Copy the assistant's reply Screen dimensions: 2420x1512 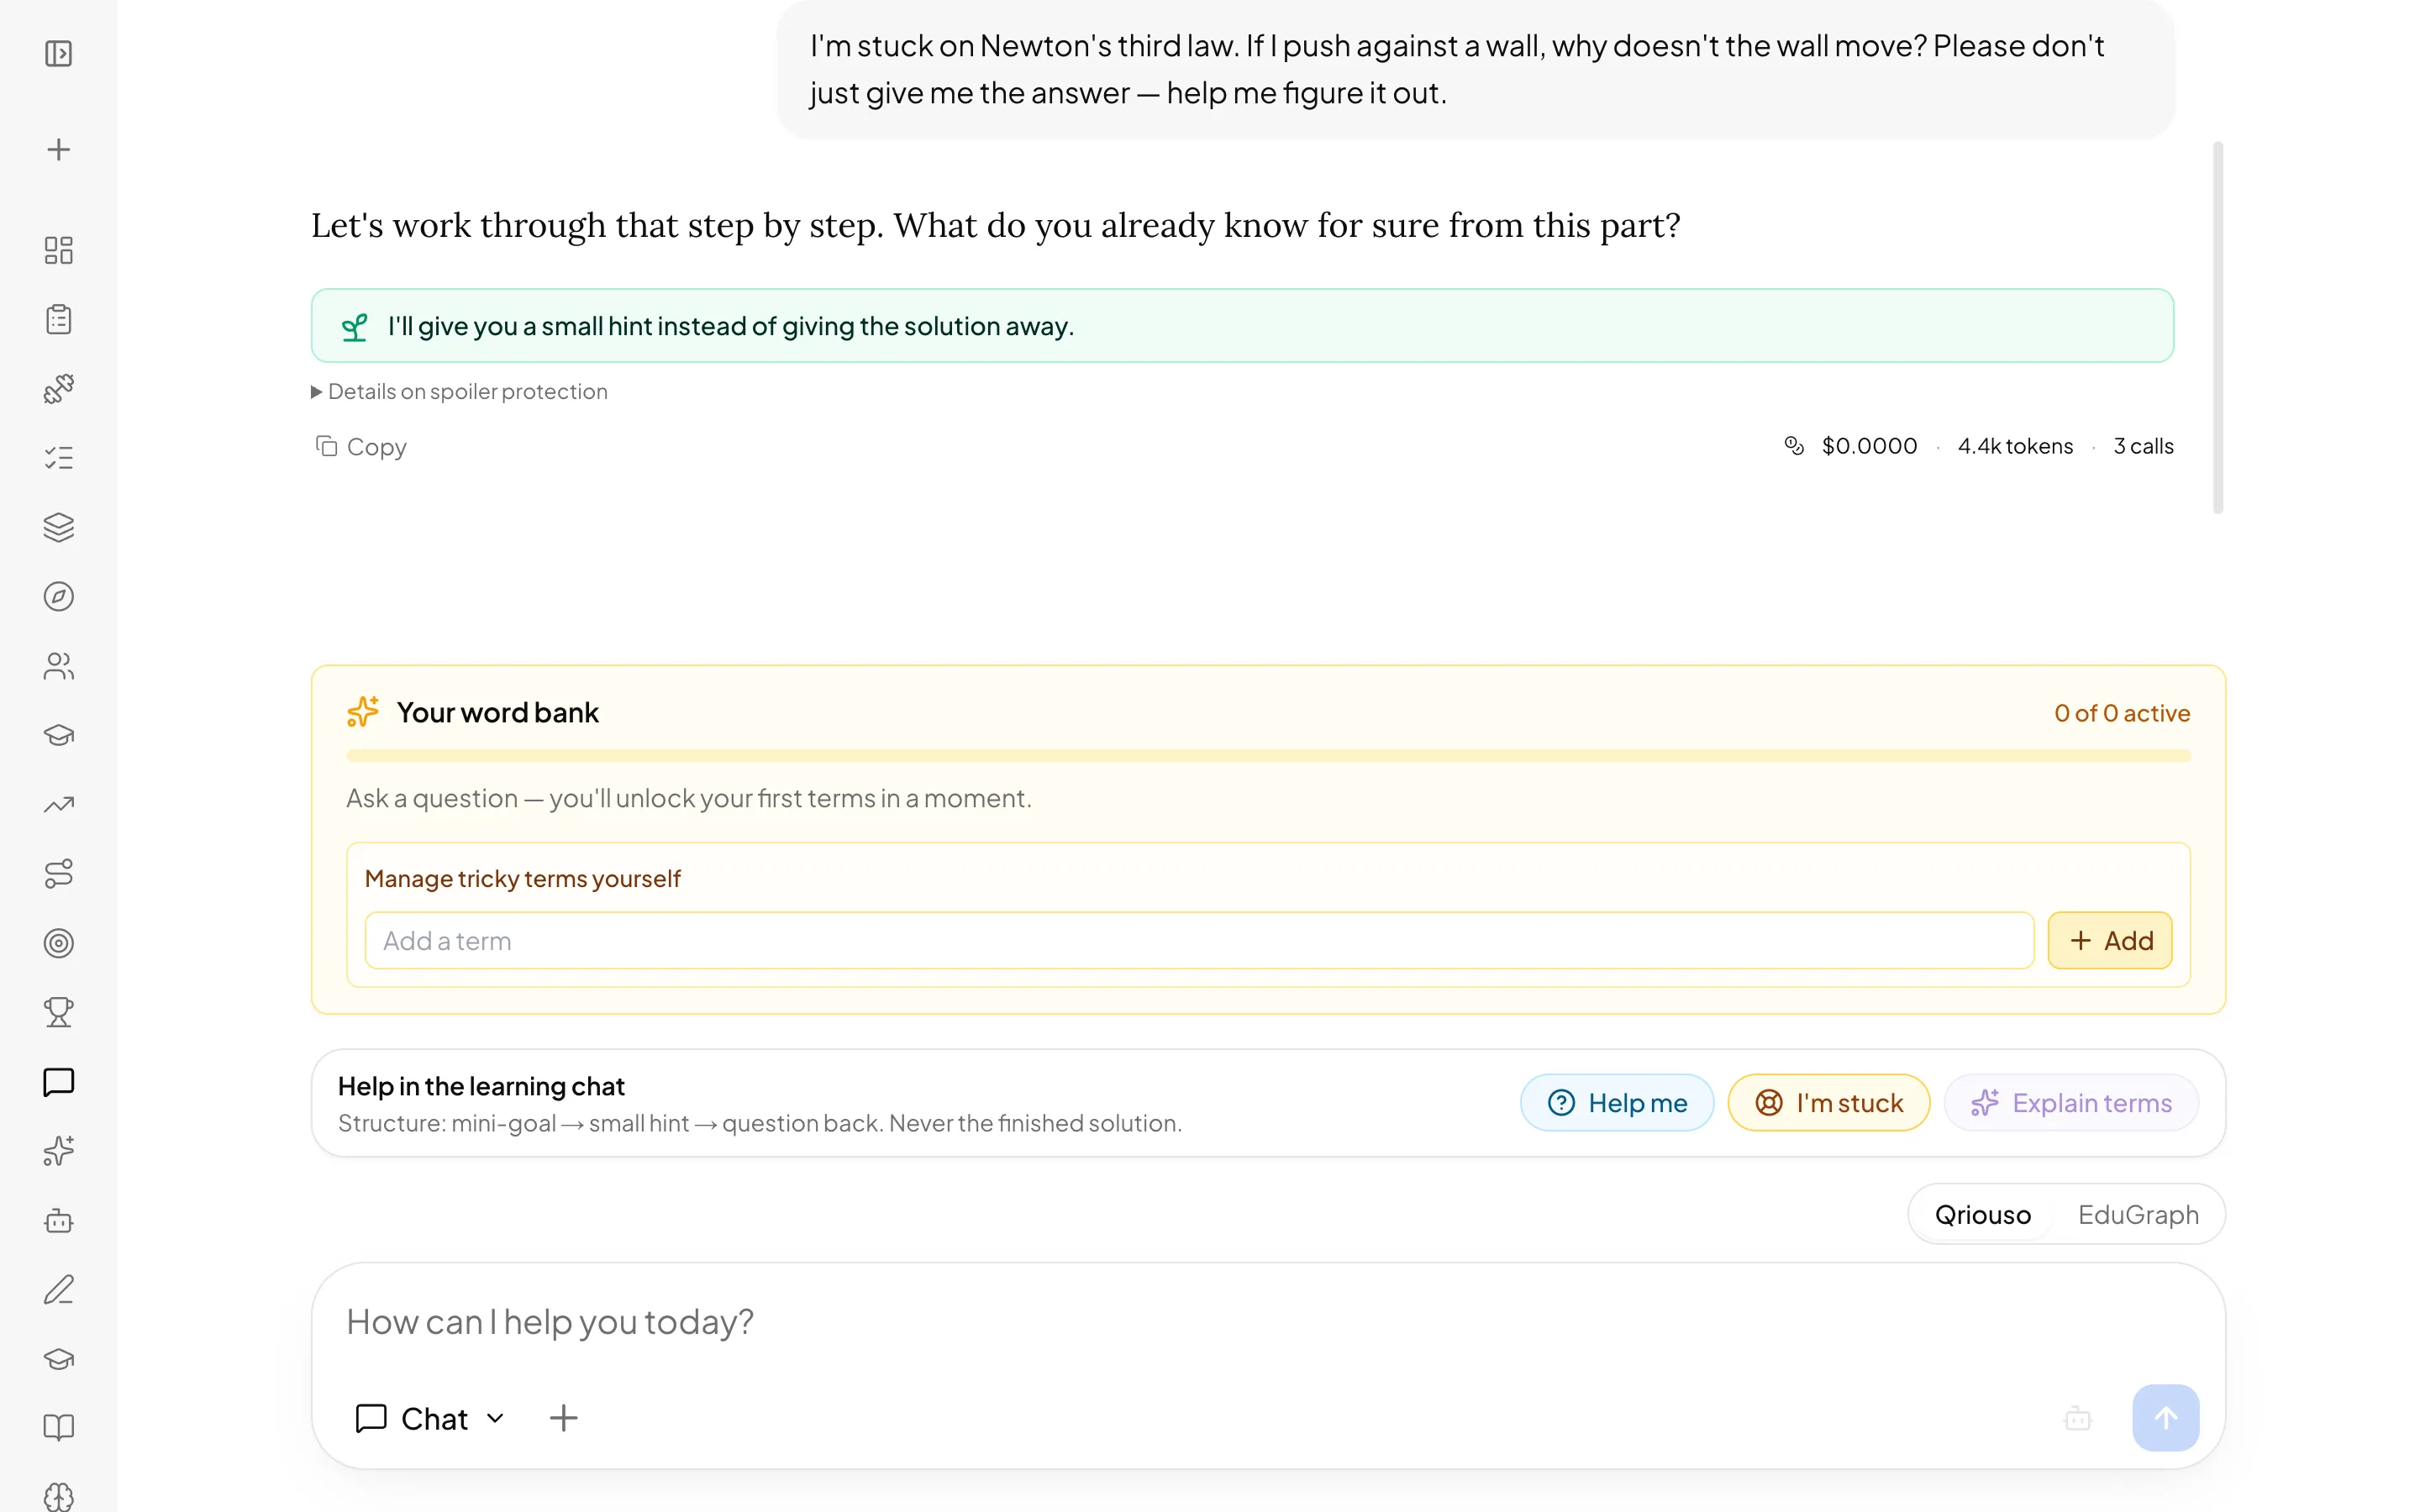361,446
